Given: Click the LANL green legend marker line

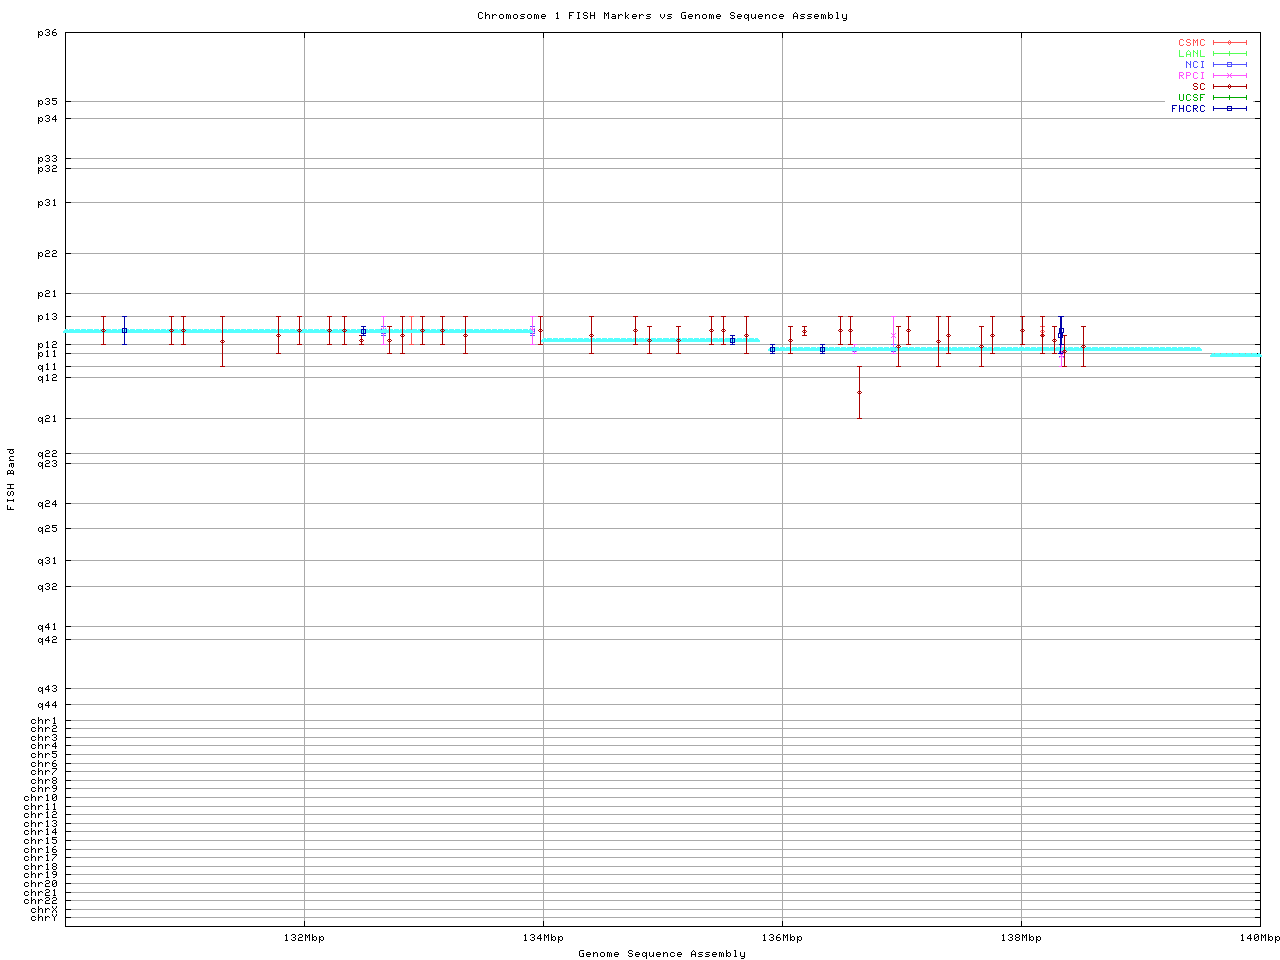Looking at the screenshot, I should pyautogui.click(x=1229, y=54).
